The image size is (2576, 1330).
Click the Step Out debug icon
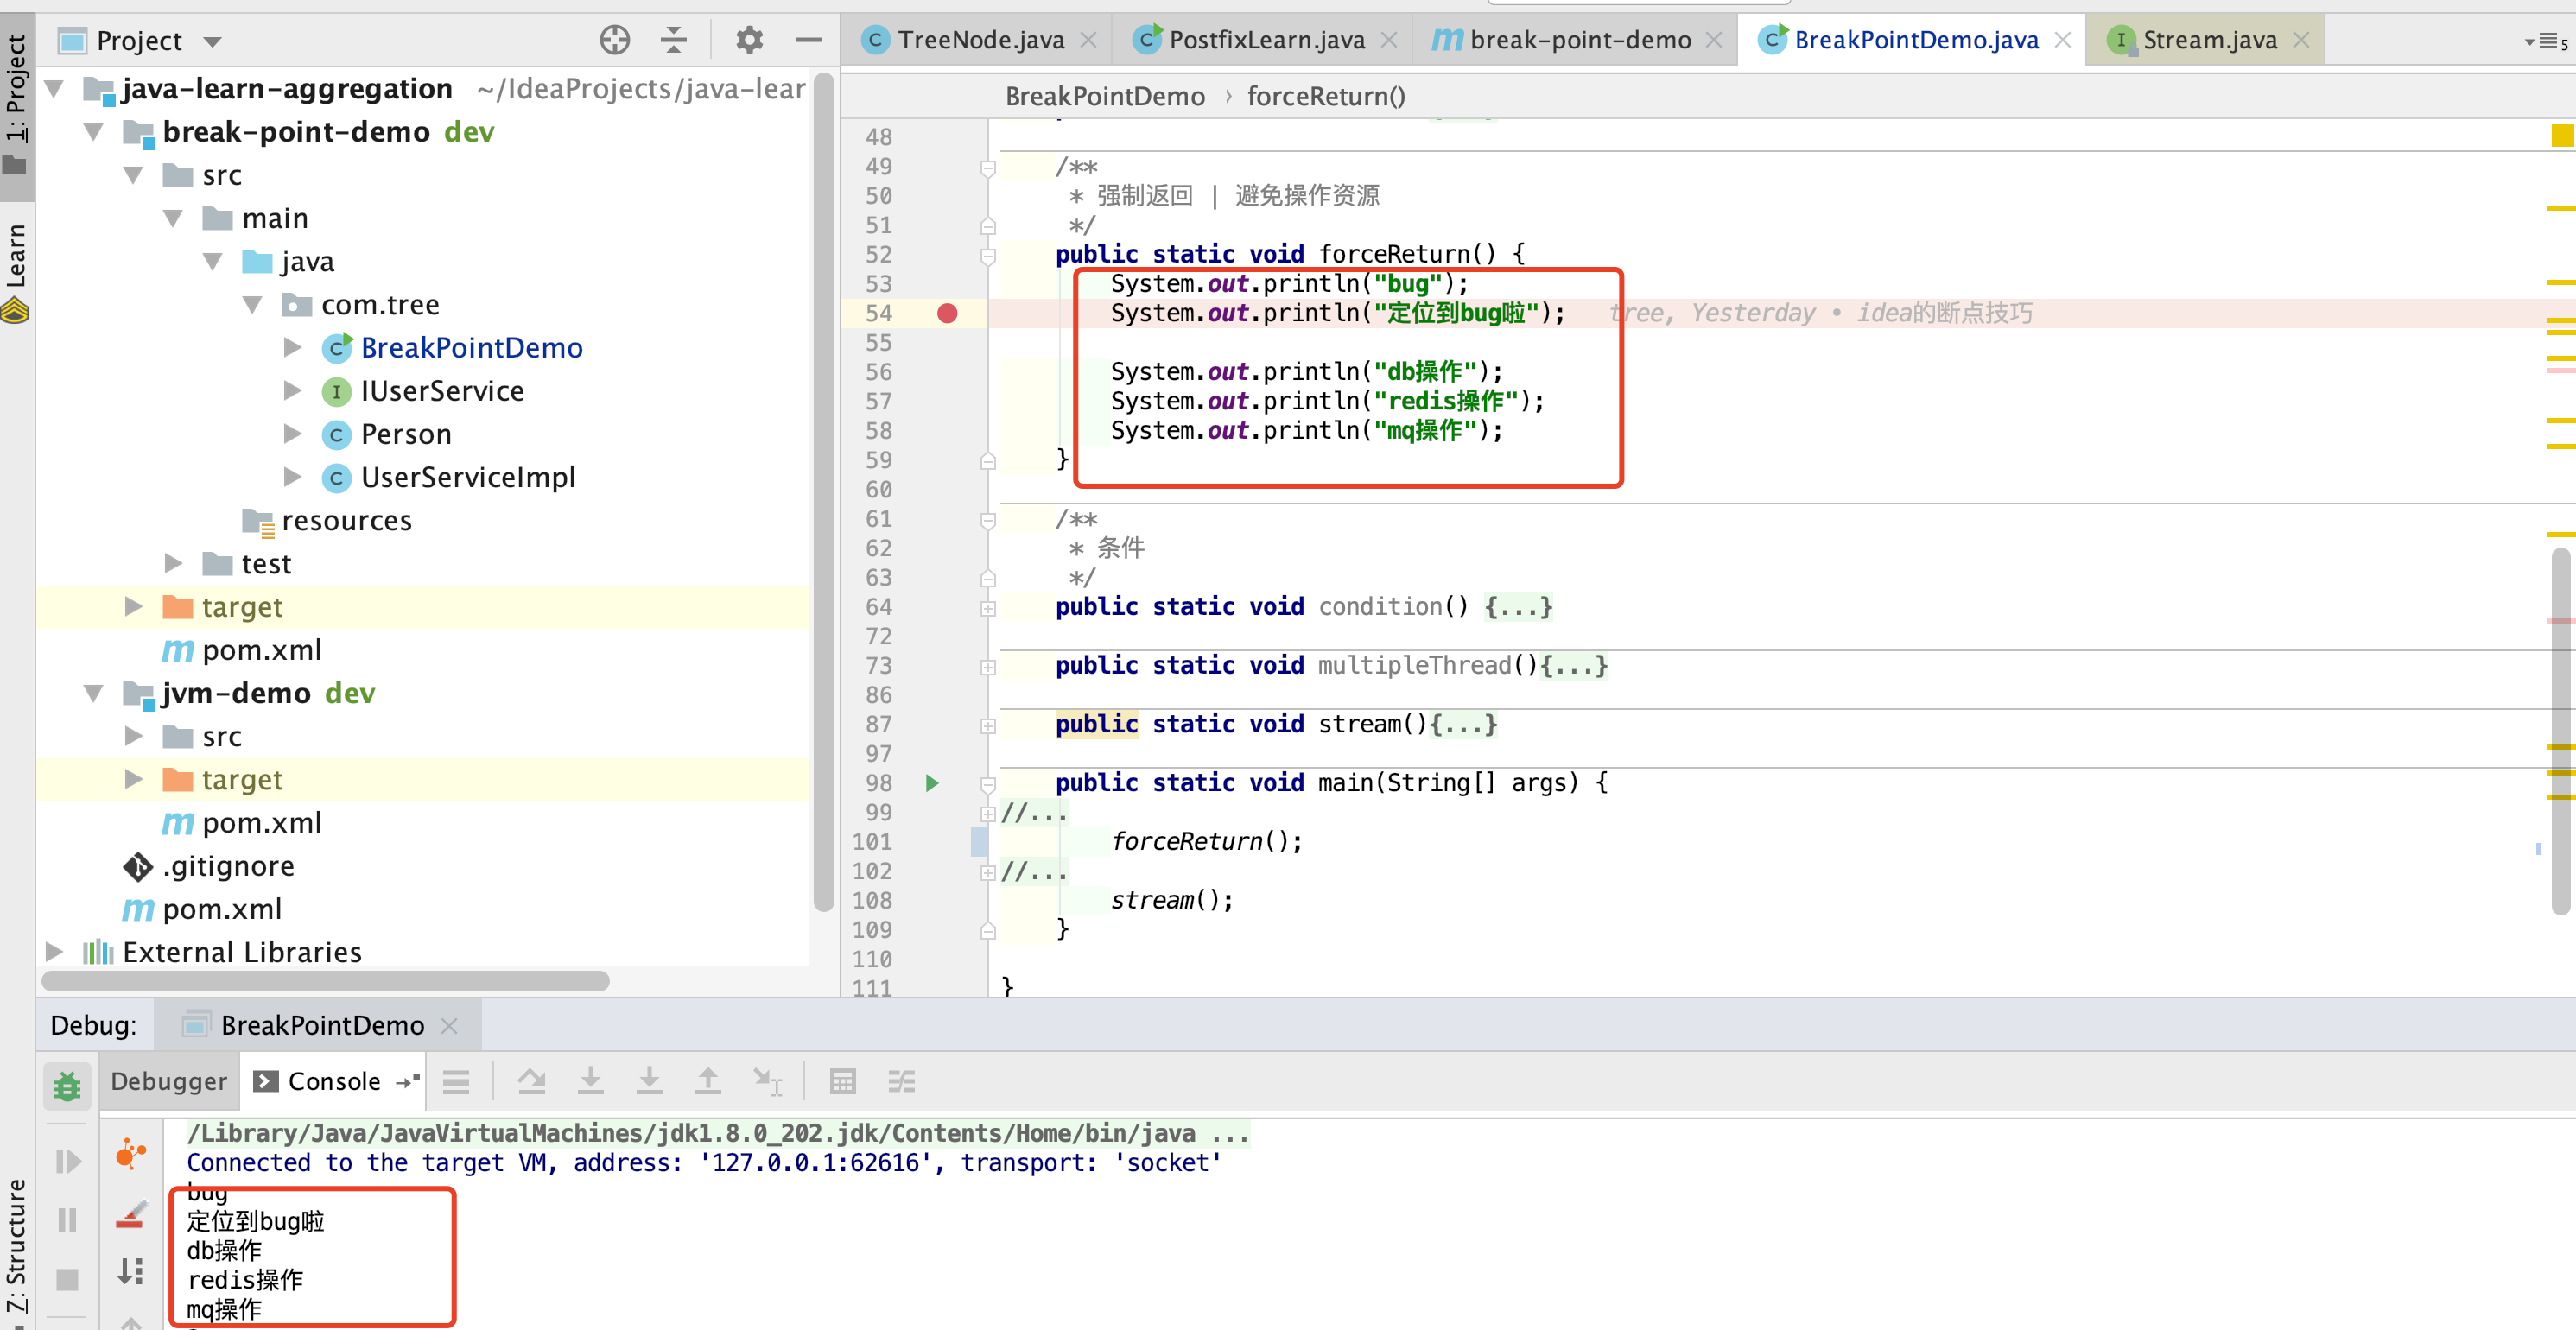pyautogui.click(x=708, y=1081)
